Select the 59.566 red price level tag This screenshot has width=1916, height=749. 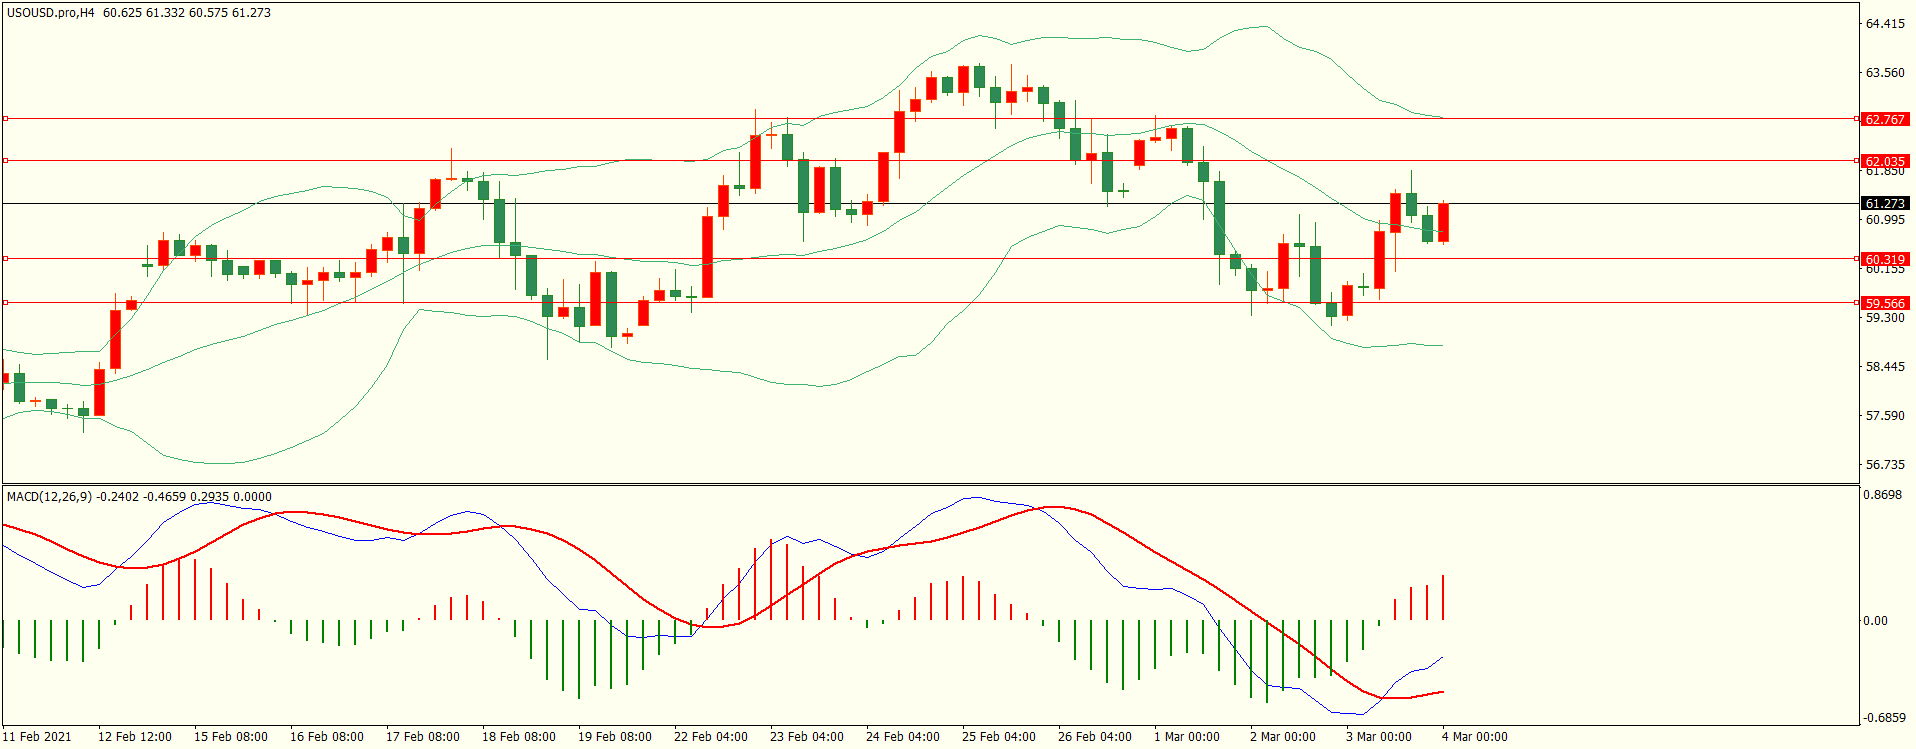pos(1884,303)
